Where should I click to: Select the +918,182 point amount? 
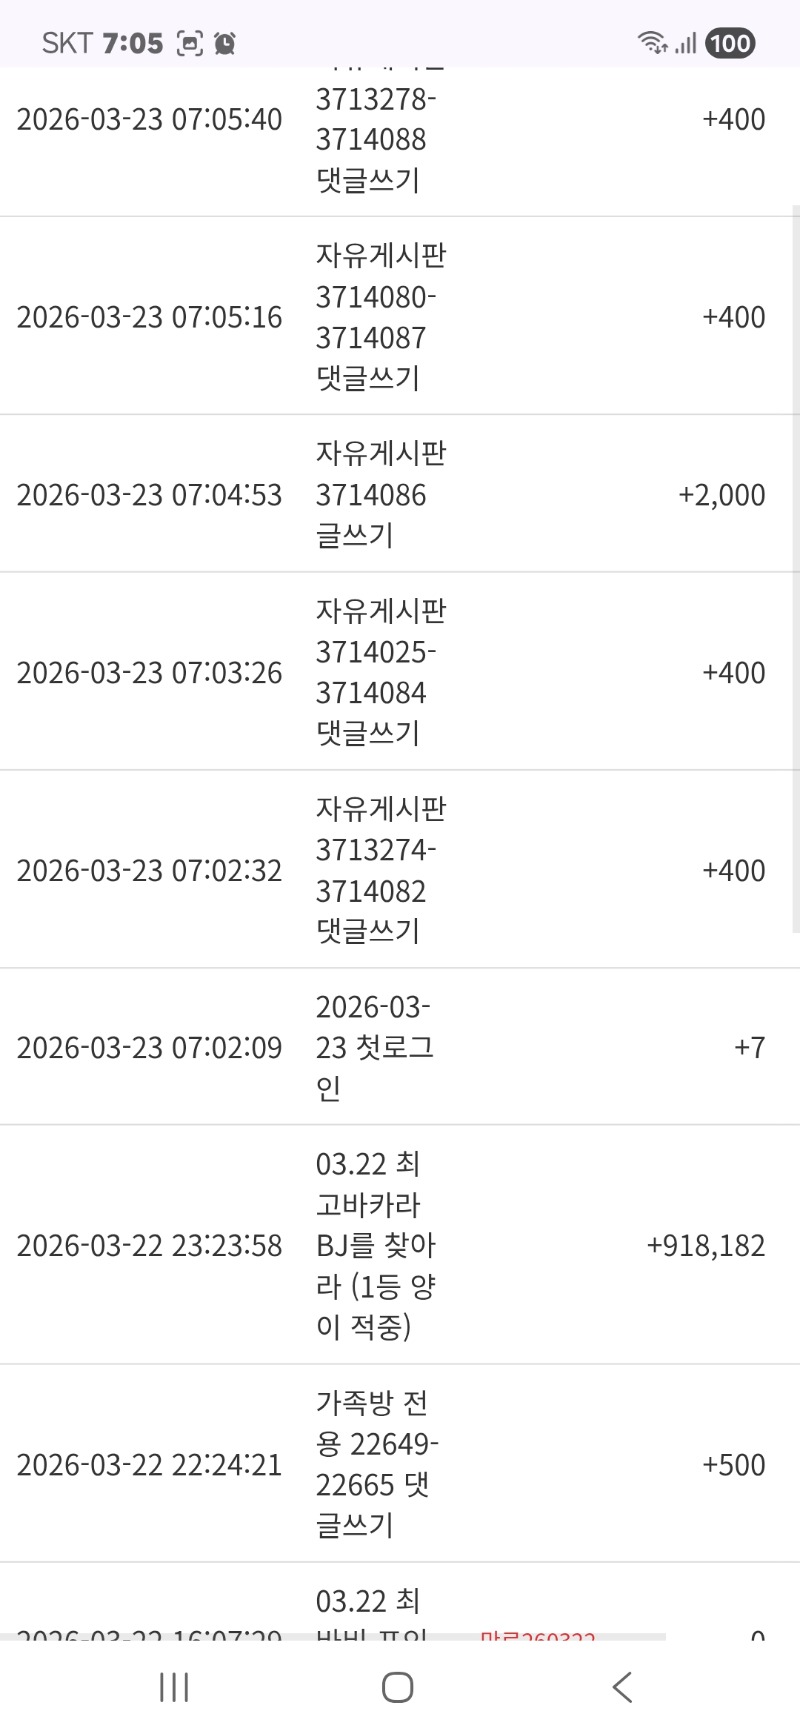[x=705, y=1246]
